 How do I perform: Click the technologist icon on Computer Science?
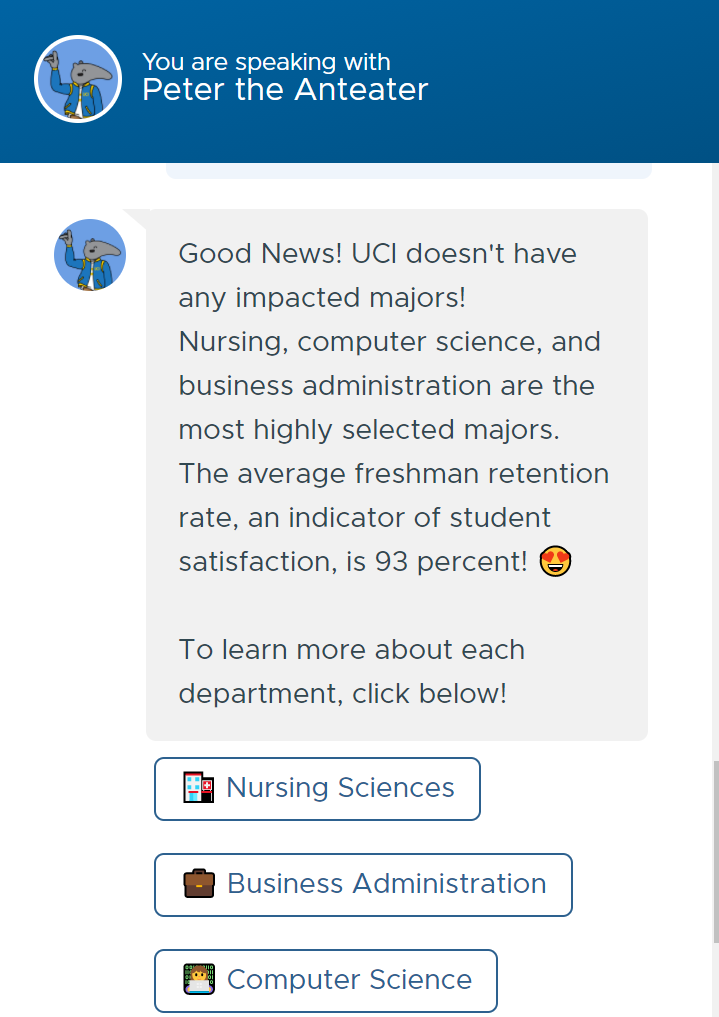pos(199,979)
